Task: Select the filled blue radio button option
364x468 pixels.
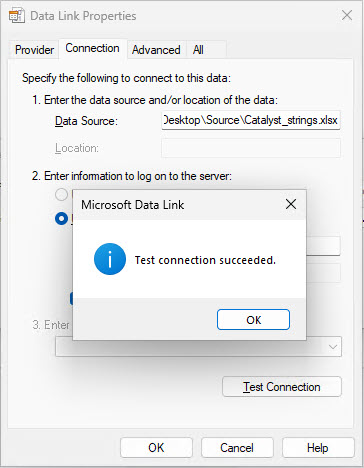Action: click(61, 219)
